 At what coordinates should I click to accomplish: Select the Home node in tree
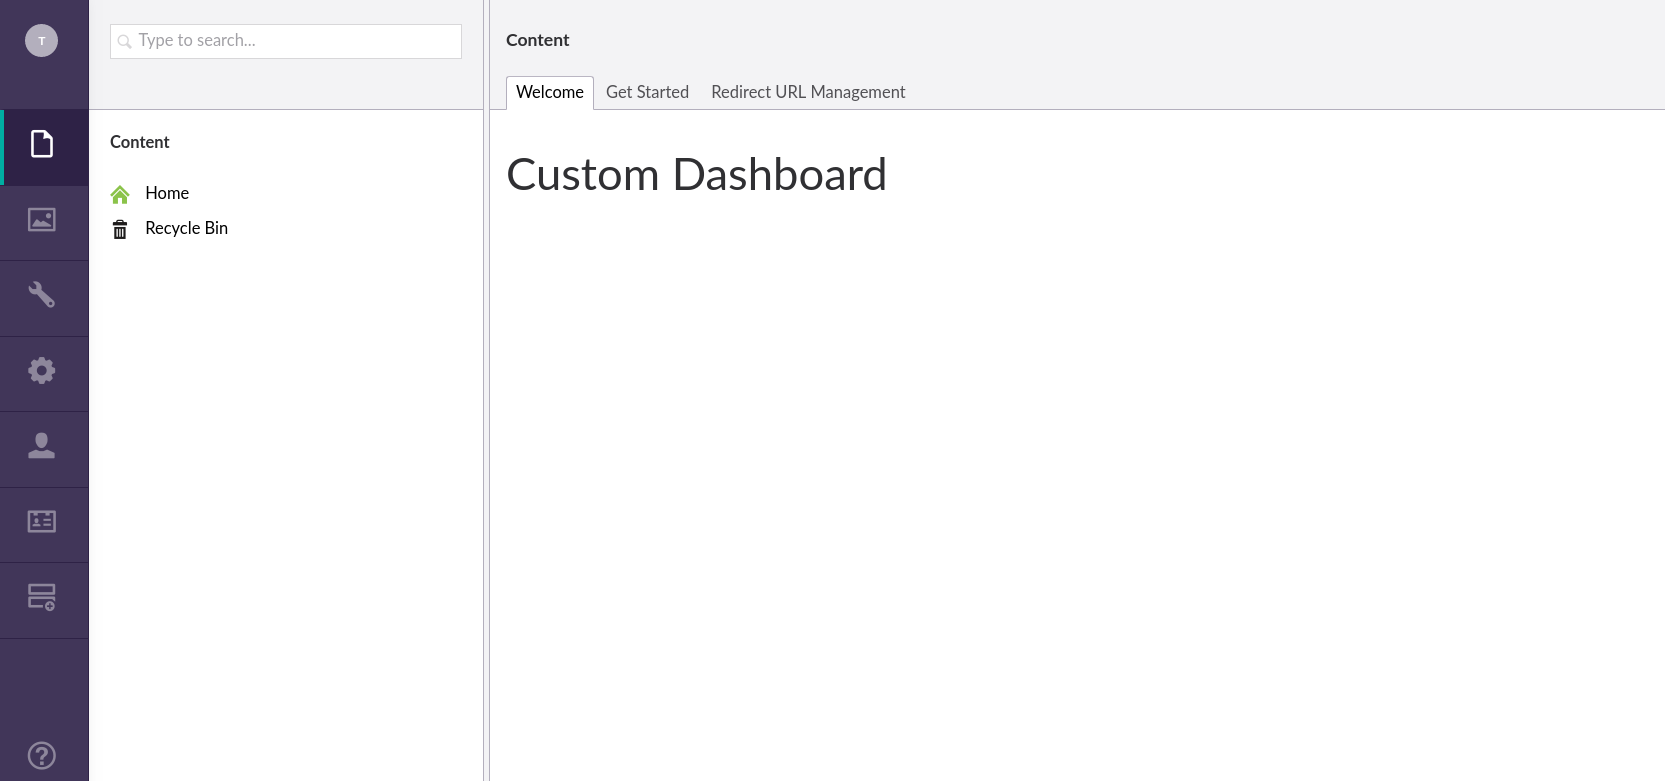[167, 193]
